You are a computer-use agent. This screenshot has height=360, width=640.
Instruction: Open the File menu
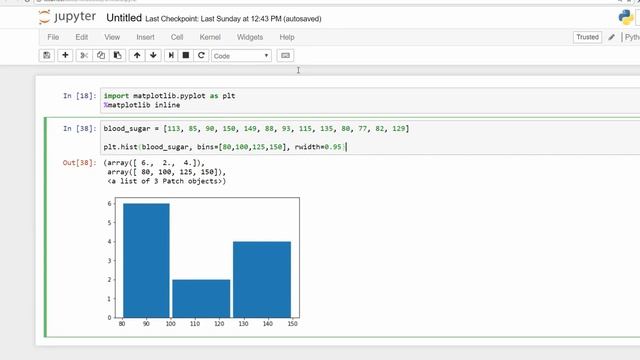pyautogui.click(x=53, y=37)
